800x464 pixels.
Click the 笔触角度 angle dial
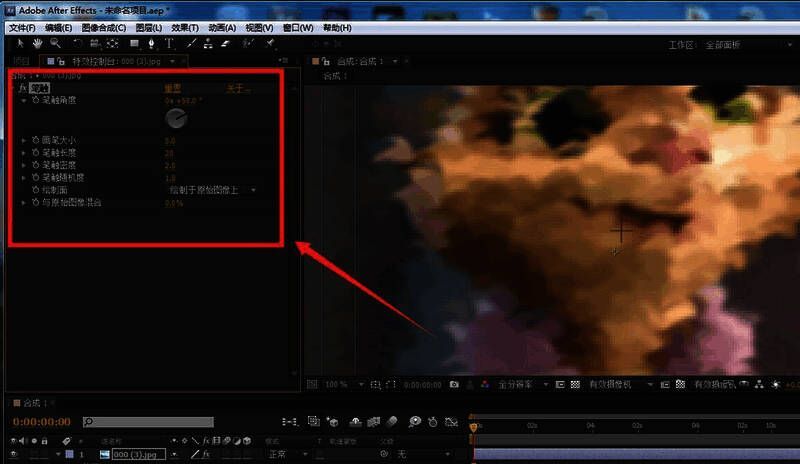tap(176, 119)
